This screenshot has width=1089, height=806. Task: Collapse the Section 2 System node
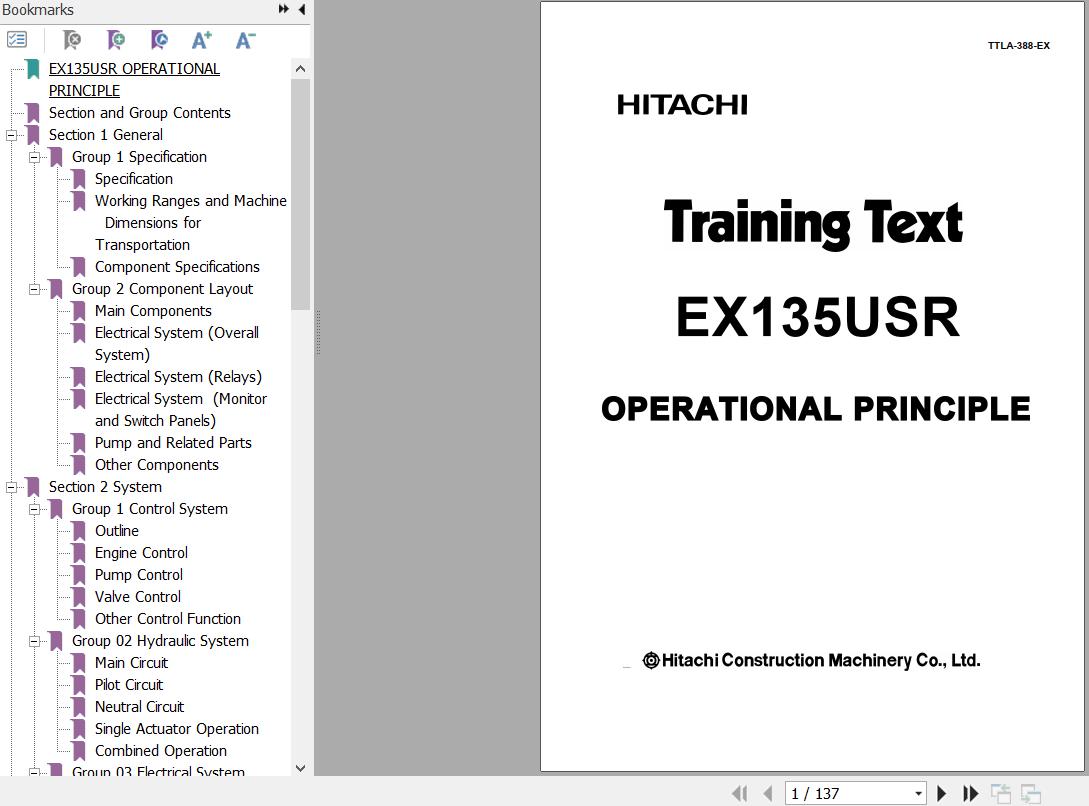click(x=11, y=487)
